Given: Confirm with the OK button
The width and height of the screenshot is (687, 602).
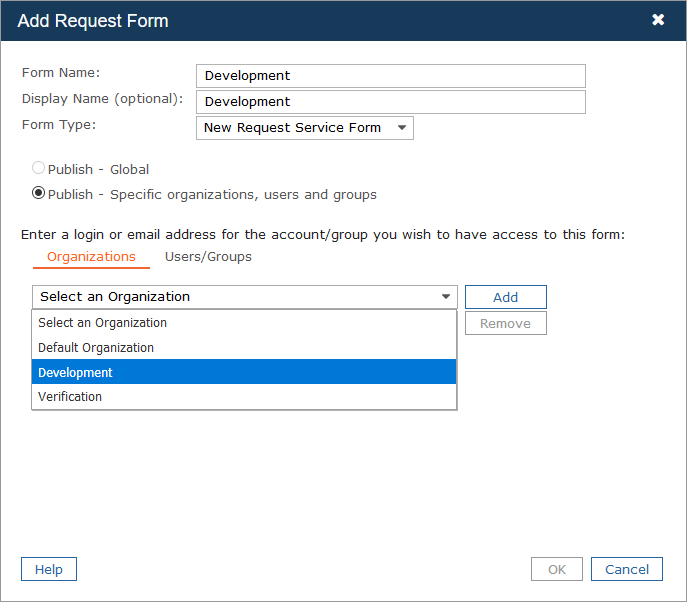Looking at the screenshot, I should pos(556,569).
